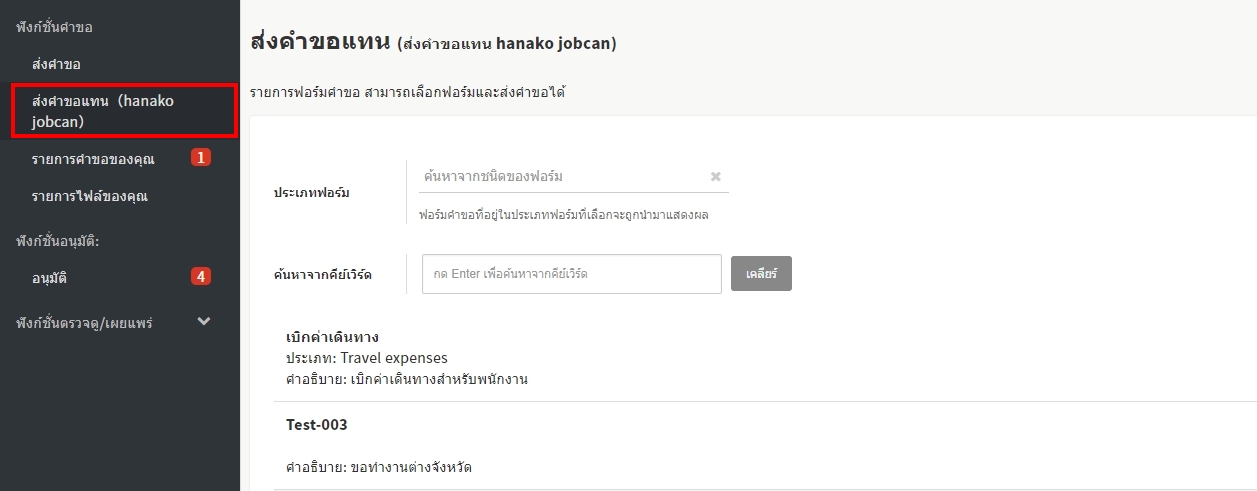Choose the Test-003 request form
Screen dimensions: 1257x491
[317, 425]
